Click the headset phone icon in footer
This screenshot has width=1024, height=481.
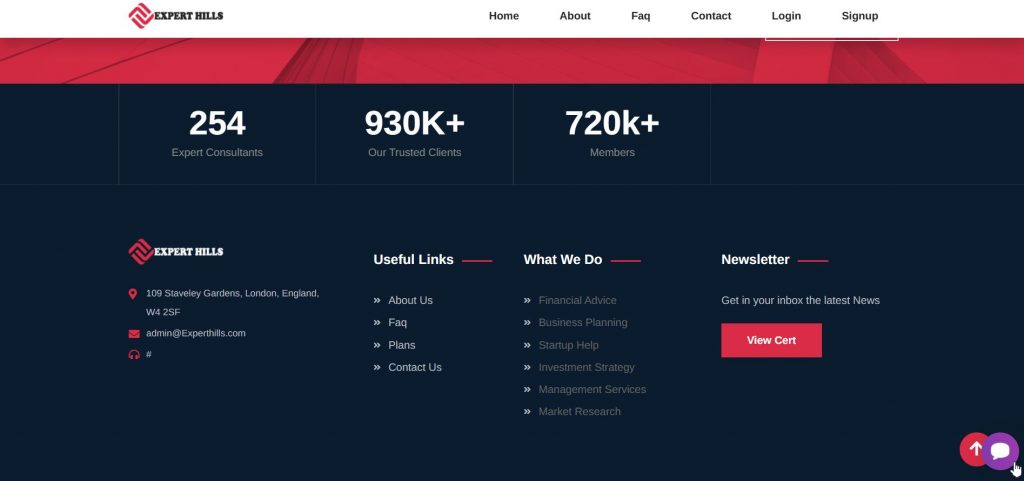click(x=133, y=355)
